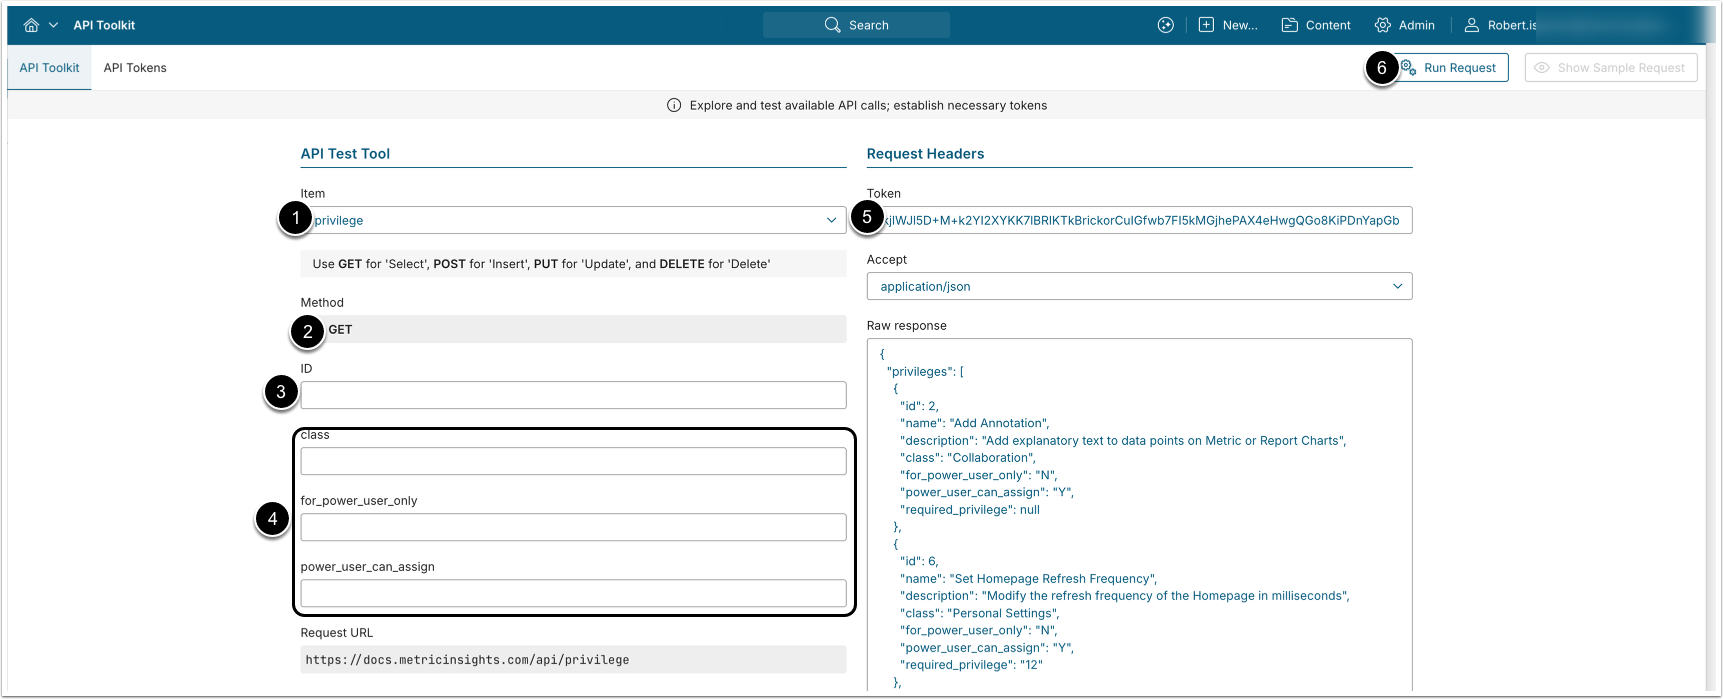
Task: Open the Content menu
Action: 1316,25
